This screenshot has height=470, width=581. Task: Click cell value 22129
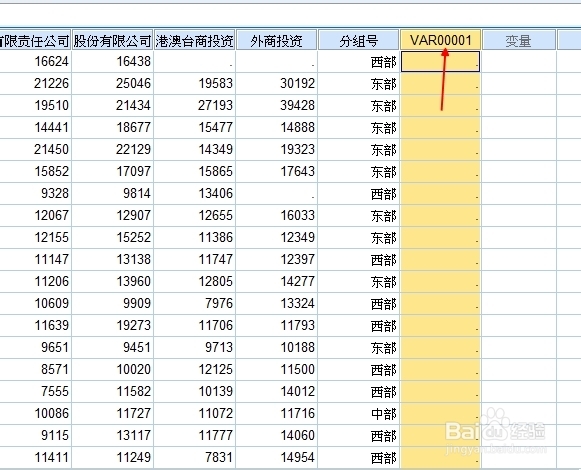(x=133, y=149)
